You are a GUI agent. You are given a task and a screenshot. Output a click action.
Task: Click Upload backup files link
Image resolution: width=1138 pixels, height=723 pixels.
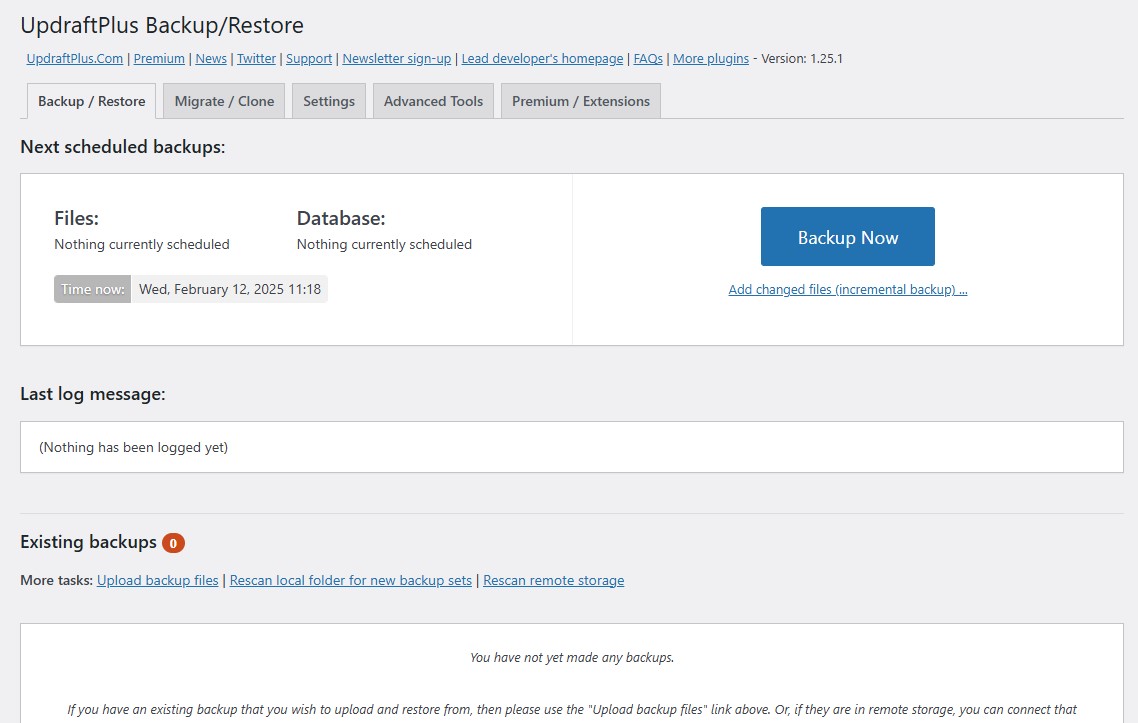157,581
